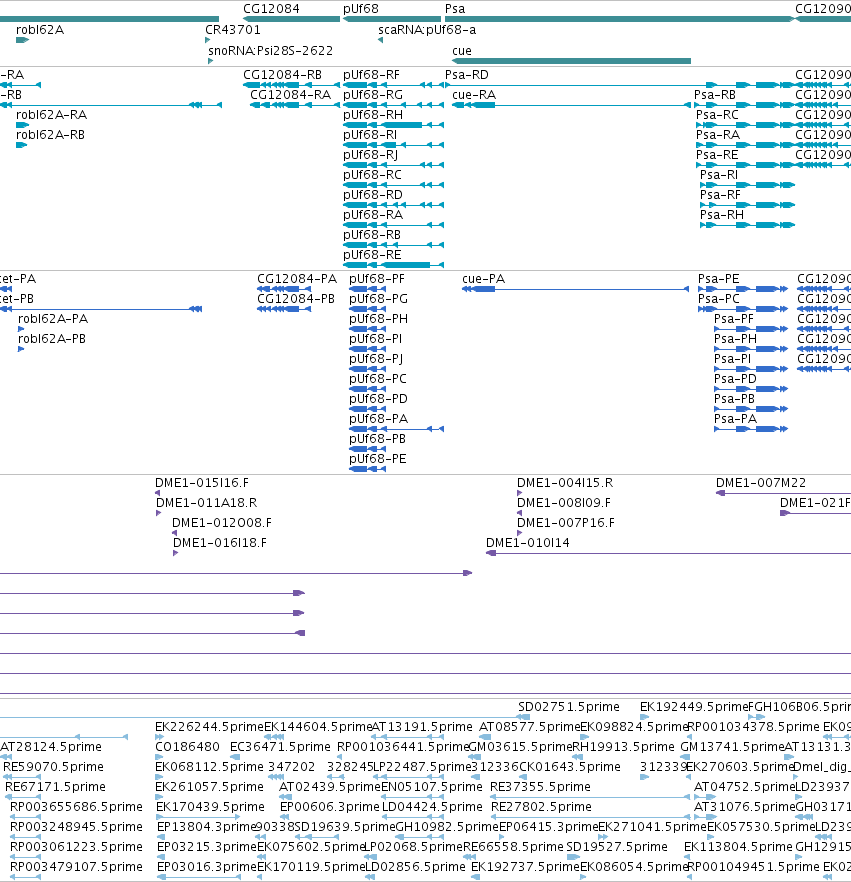Click protein label Psa-PE
Screen dimensions: 851x882
[x=719, y=279]
